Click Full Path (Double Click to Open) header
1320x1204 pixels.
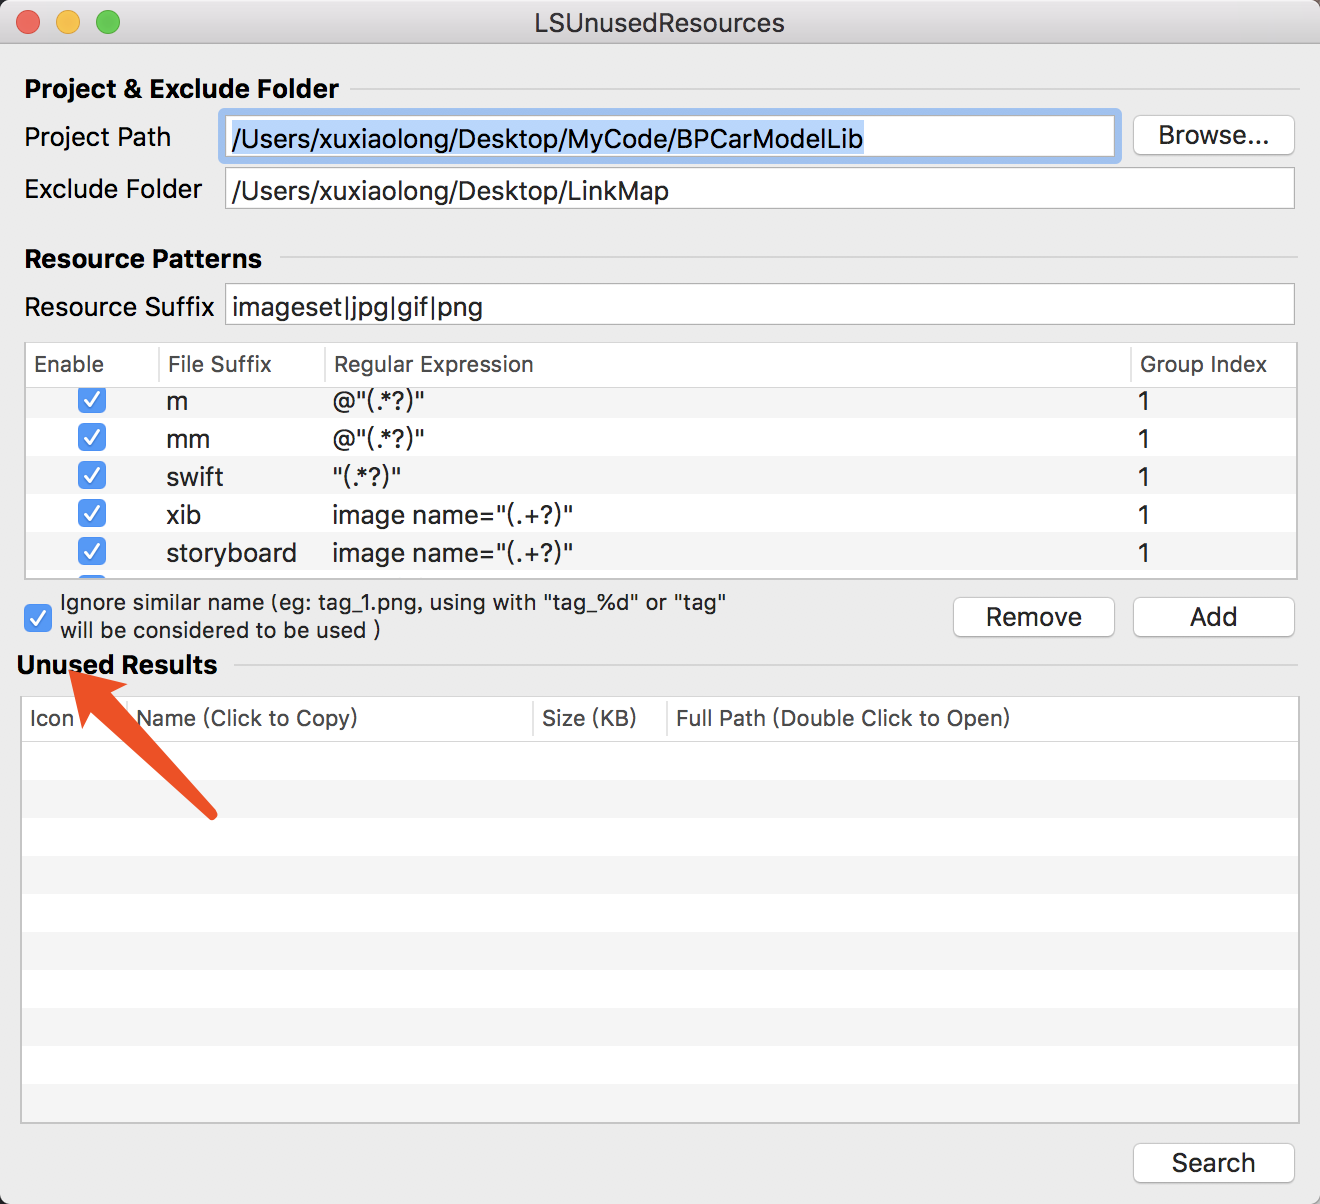pyautogui.click(x=982, y=719)
